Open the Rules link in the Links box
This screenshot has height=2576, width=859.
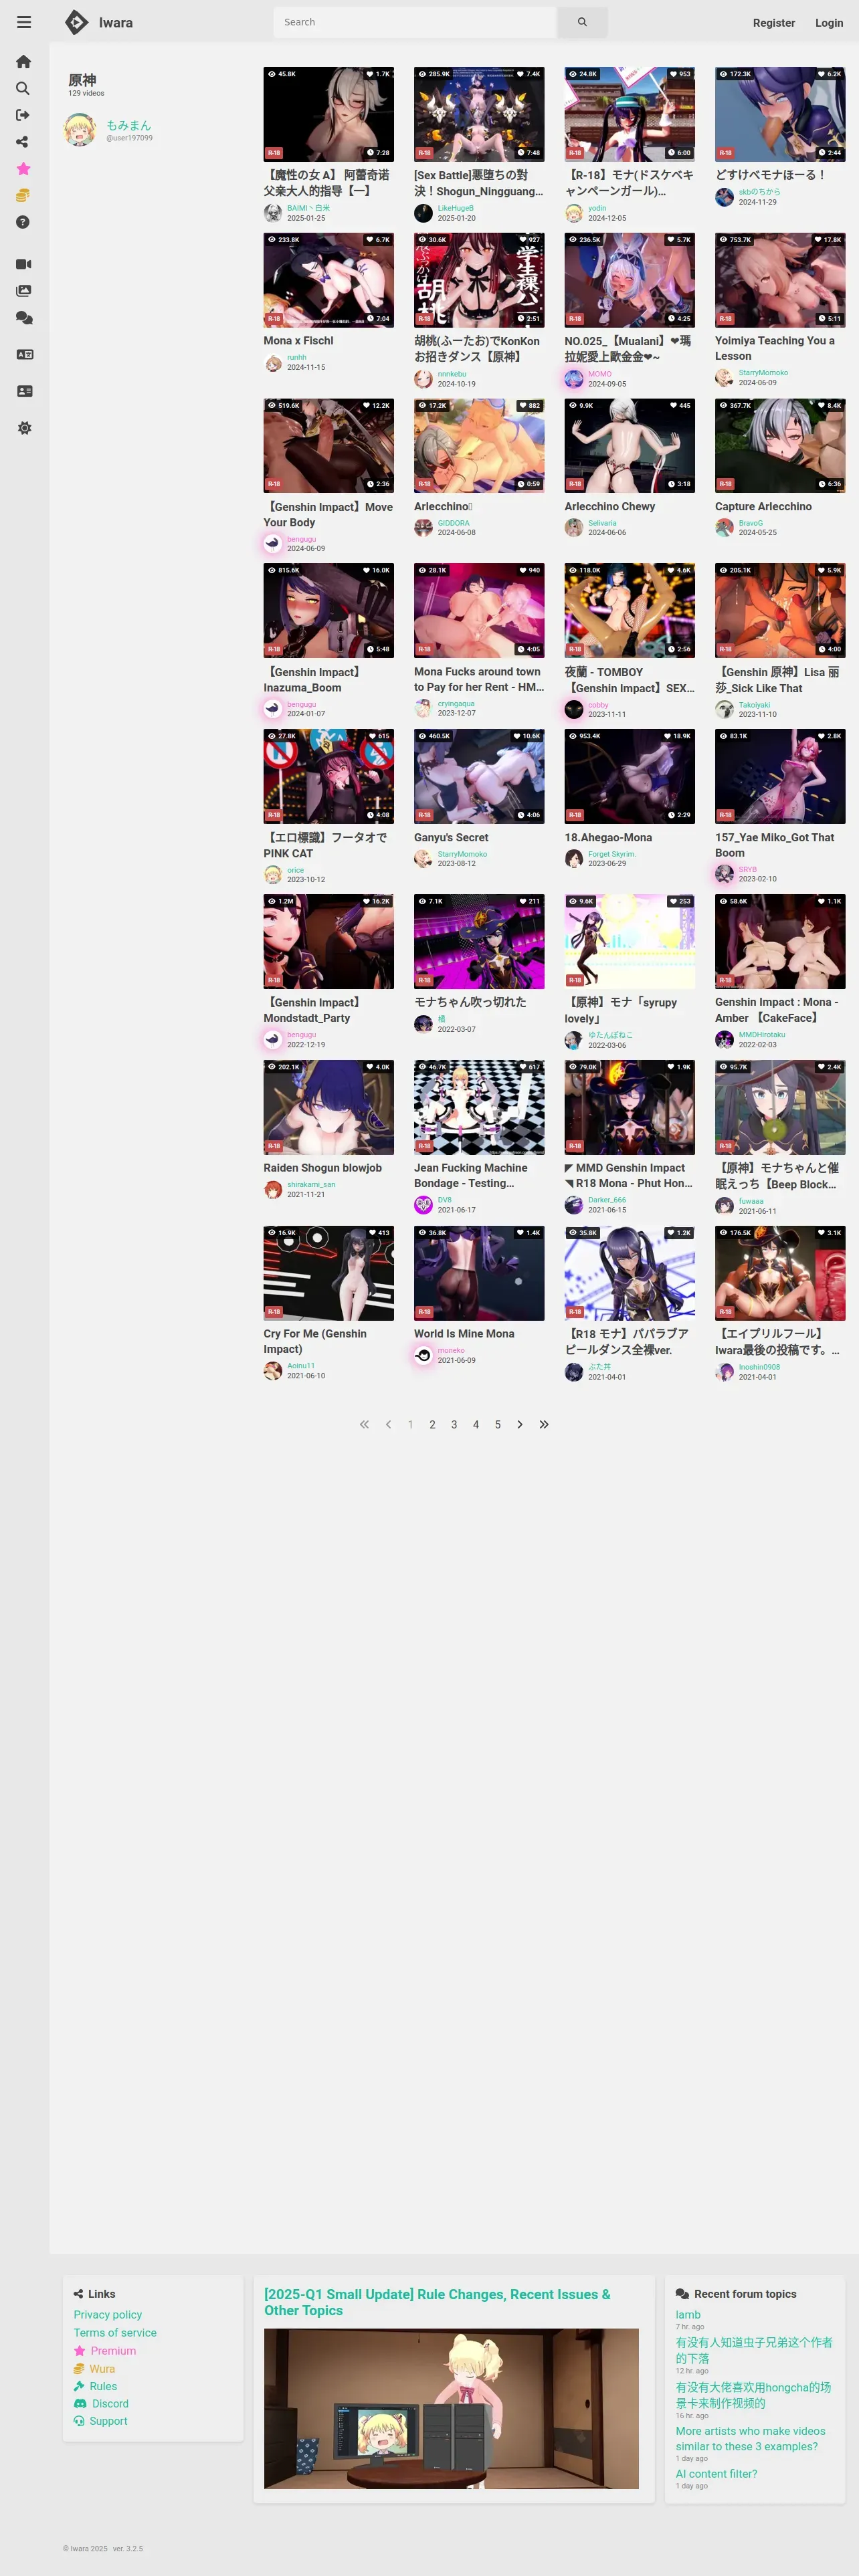(x=103, y=2386)
